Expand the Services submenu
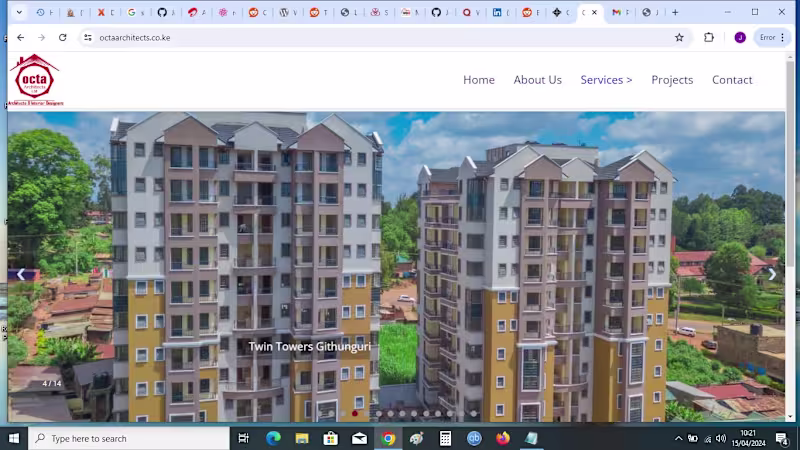800x450 pixels. tap(606, 80)
